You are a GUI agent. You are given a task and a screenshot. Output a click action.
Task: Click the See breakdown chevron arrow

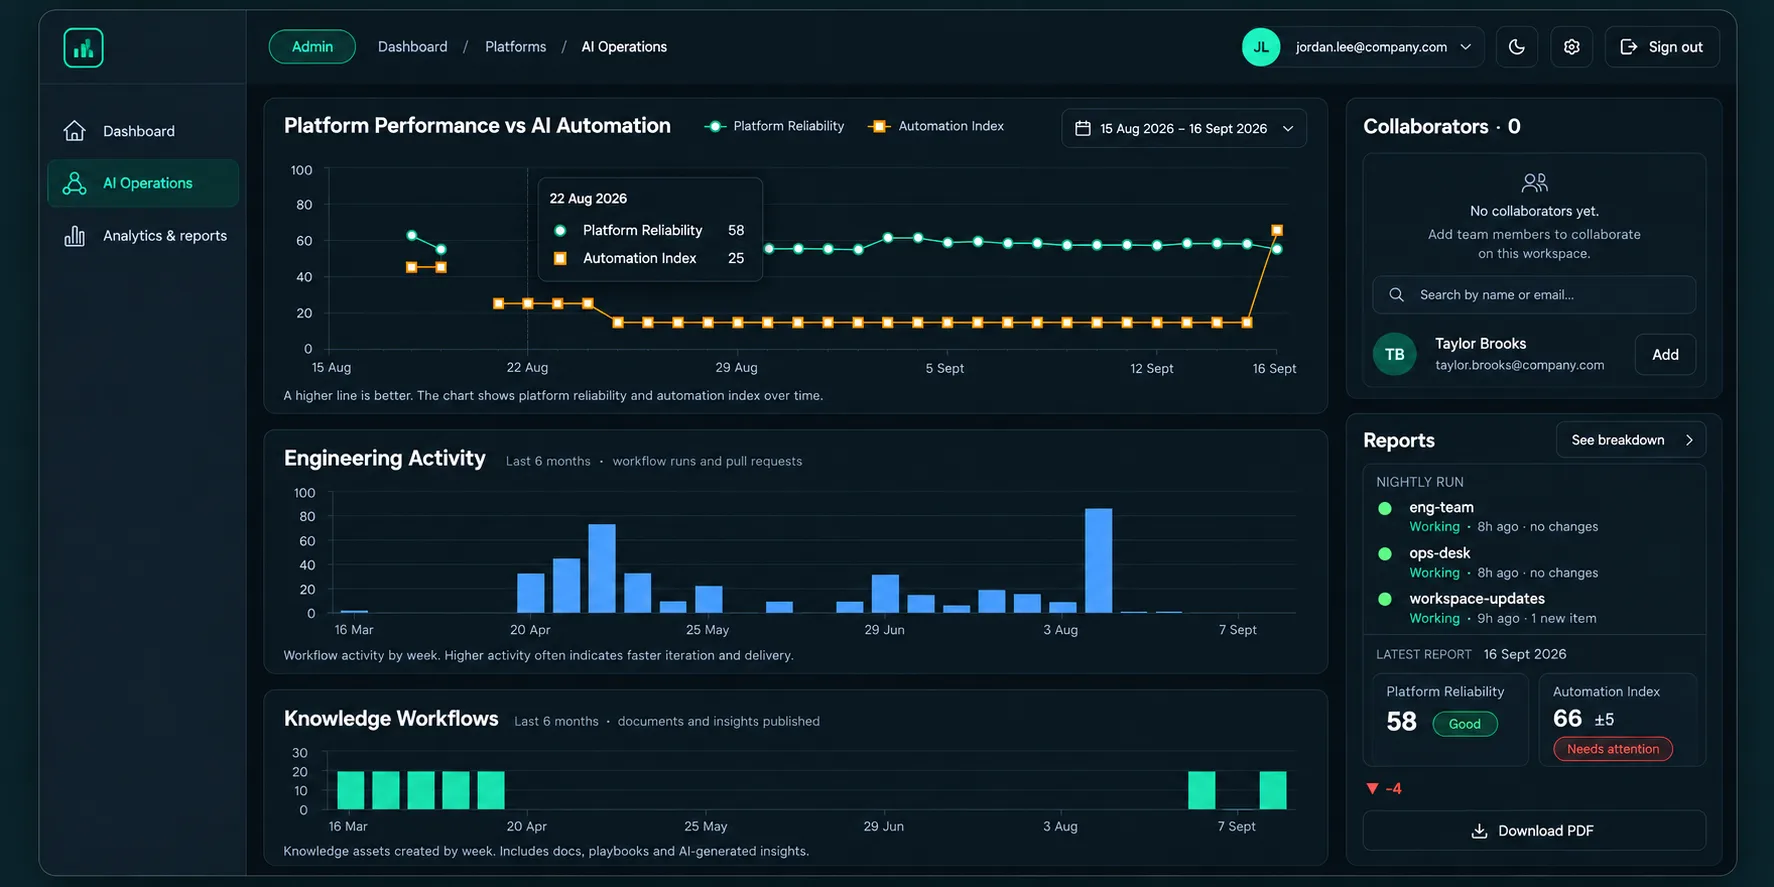pos(1689,440)
